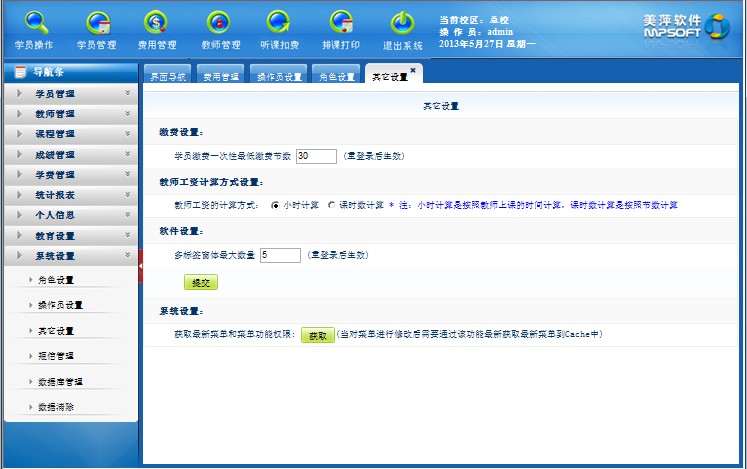Expand the 统计报表 sidebar section
Screen dimensions: 747x469
point(69,195)
